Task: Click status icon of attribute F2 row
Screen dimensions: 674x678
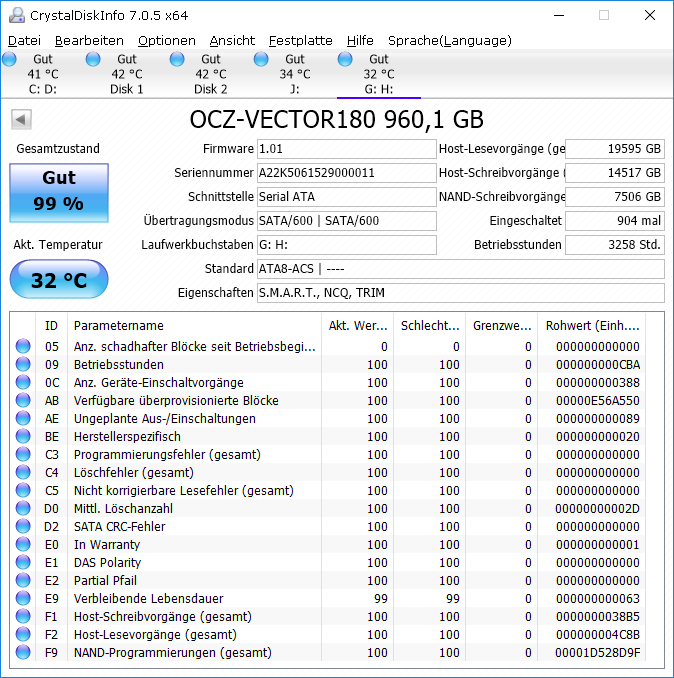Action: pos(23,635)
